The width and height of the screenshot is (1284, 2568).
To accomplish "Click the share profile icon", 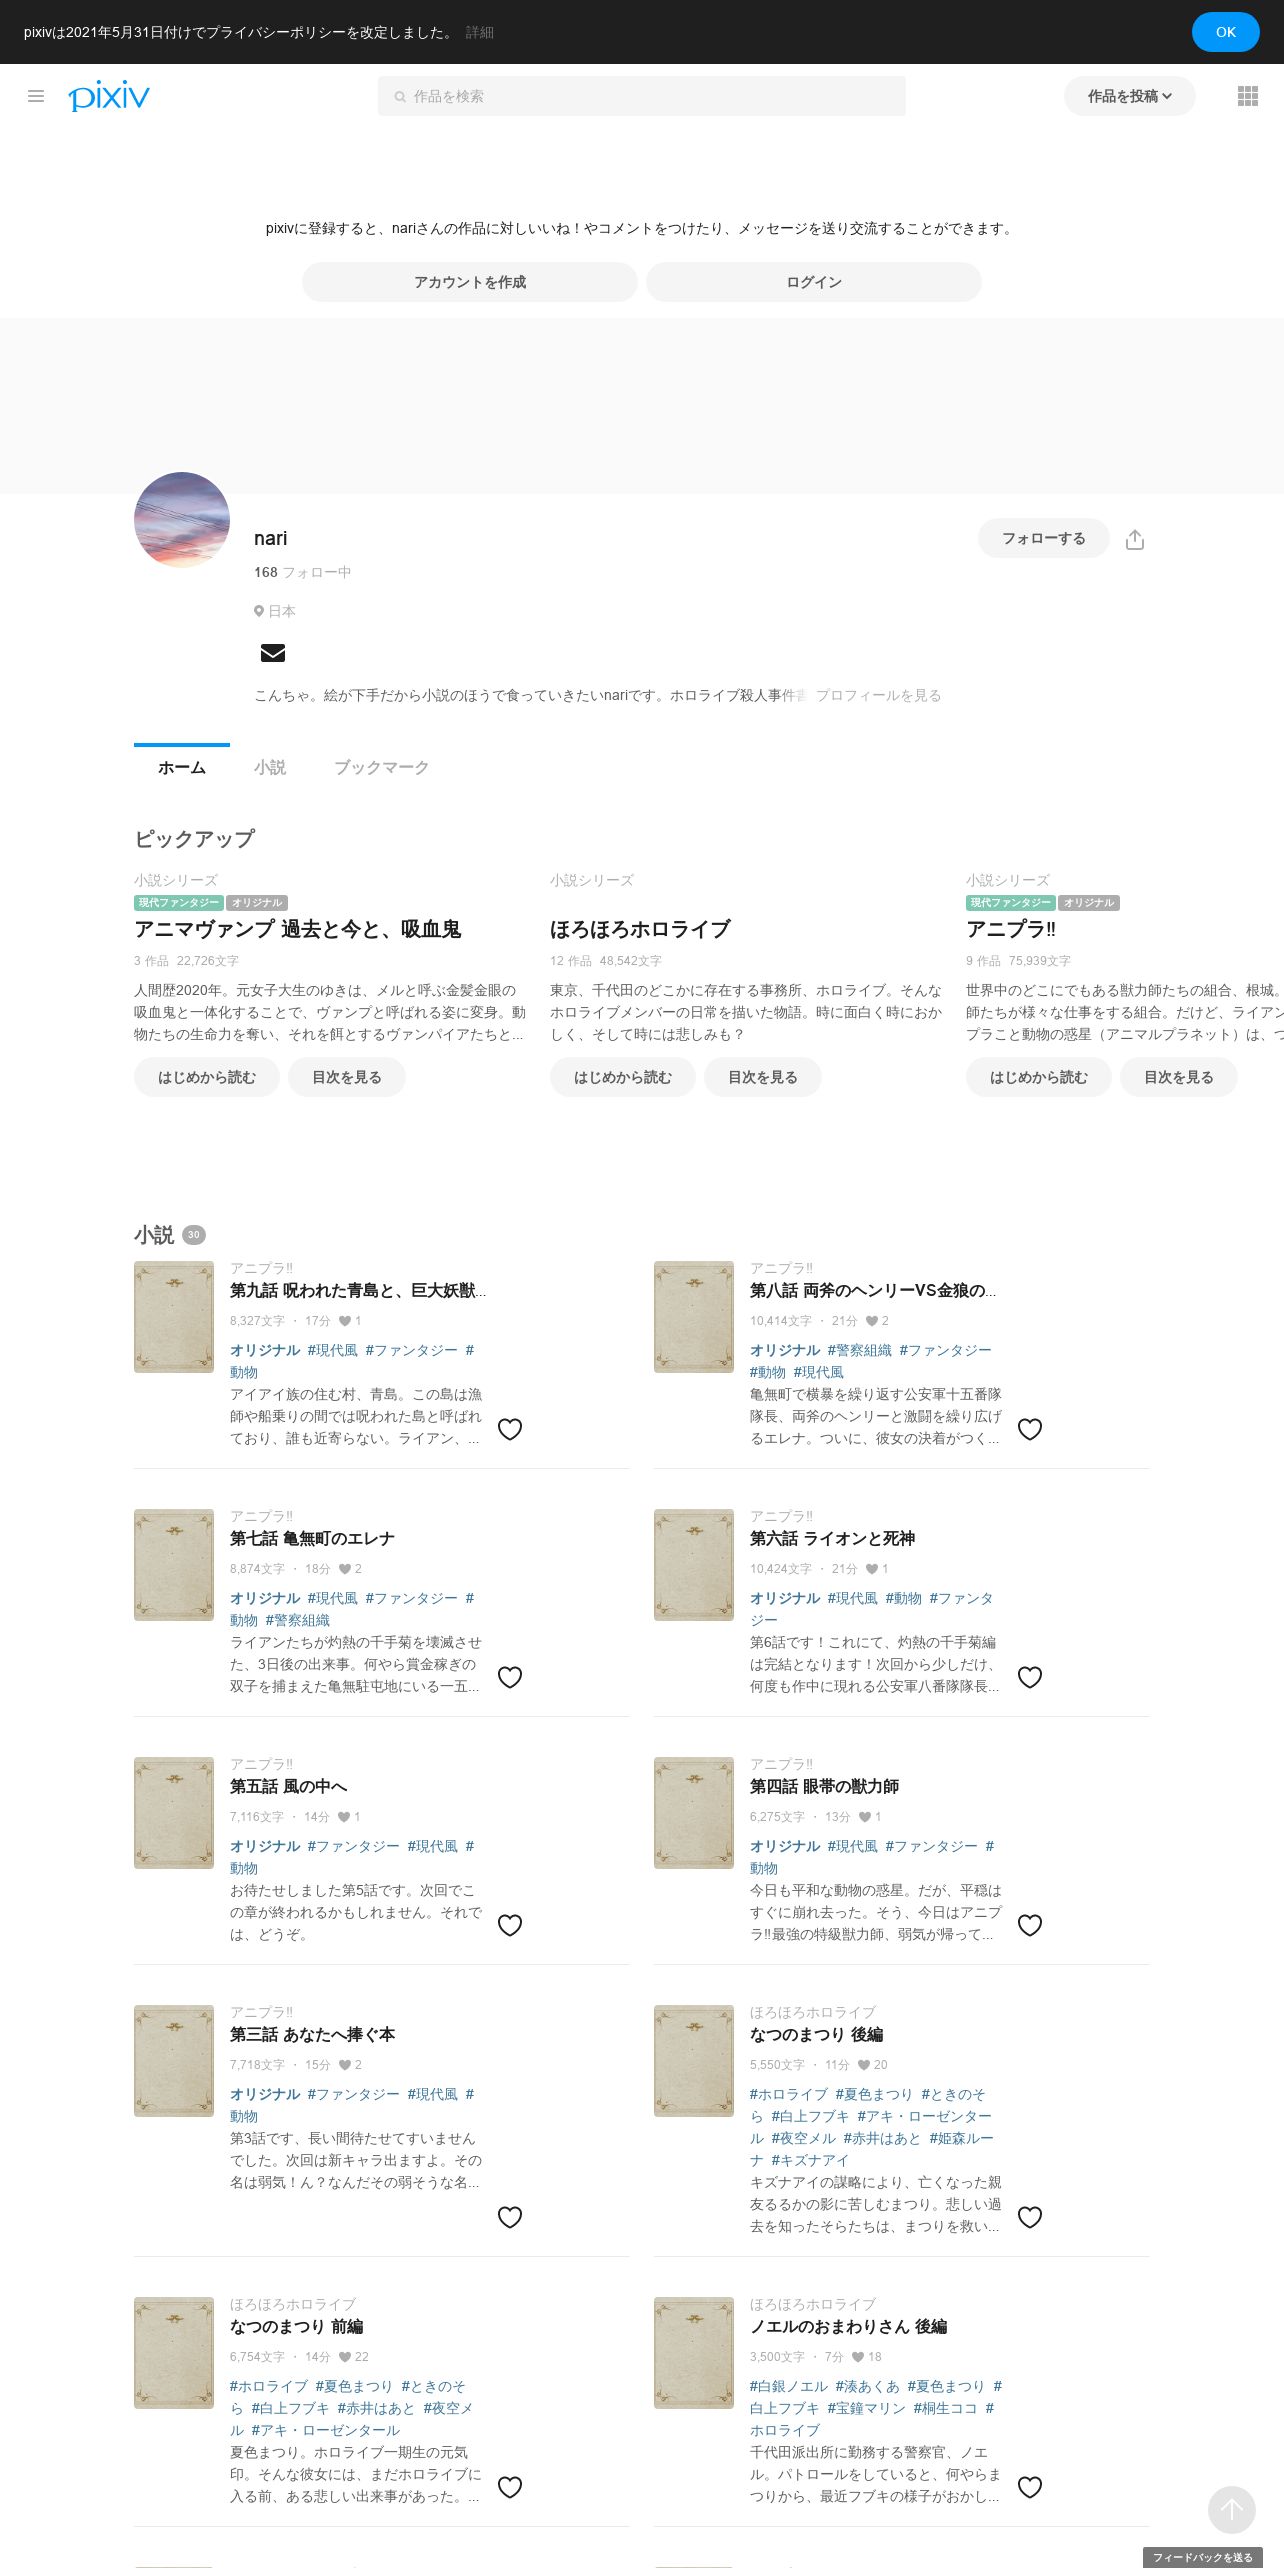I will click(1135, 539).
